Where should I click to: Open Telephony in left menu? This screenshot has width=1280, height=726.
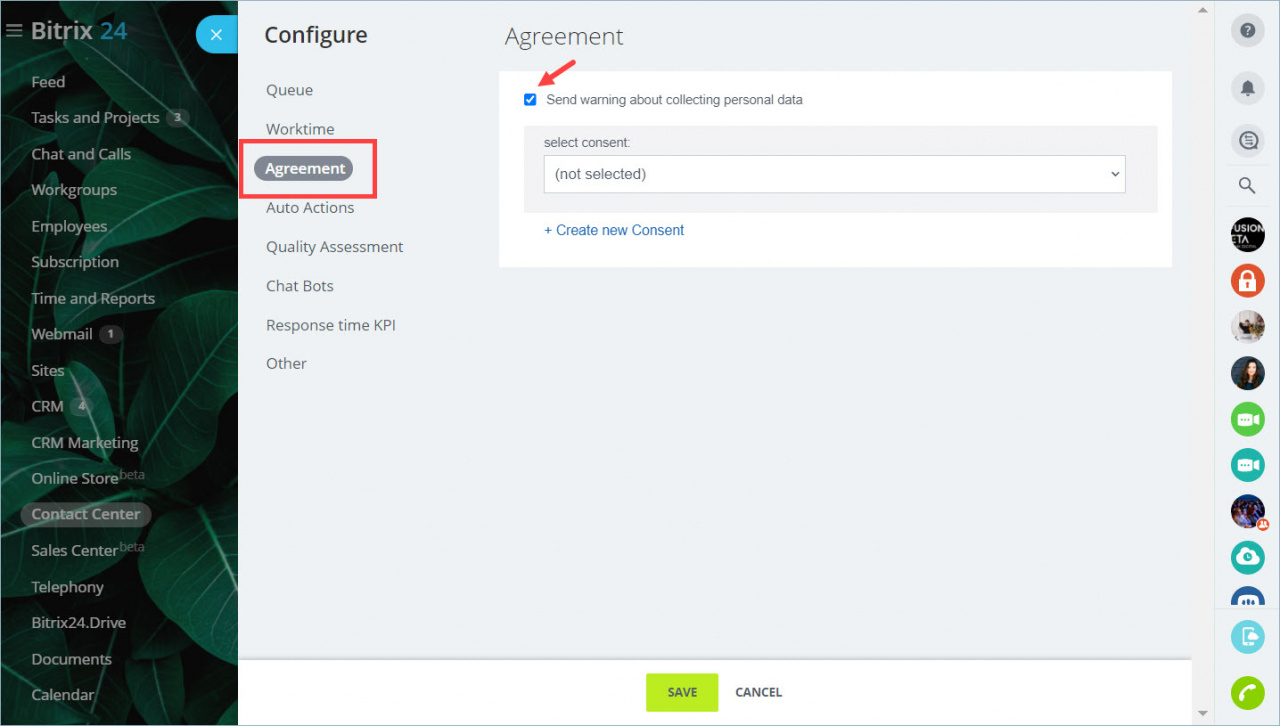67,587
